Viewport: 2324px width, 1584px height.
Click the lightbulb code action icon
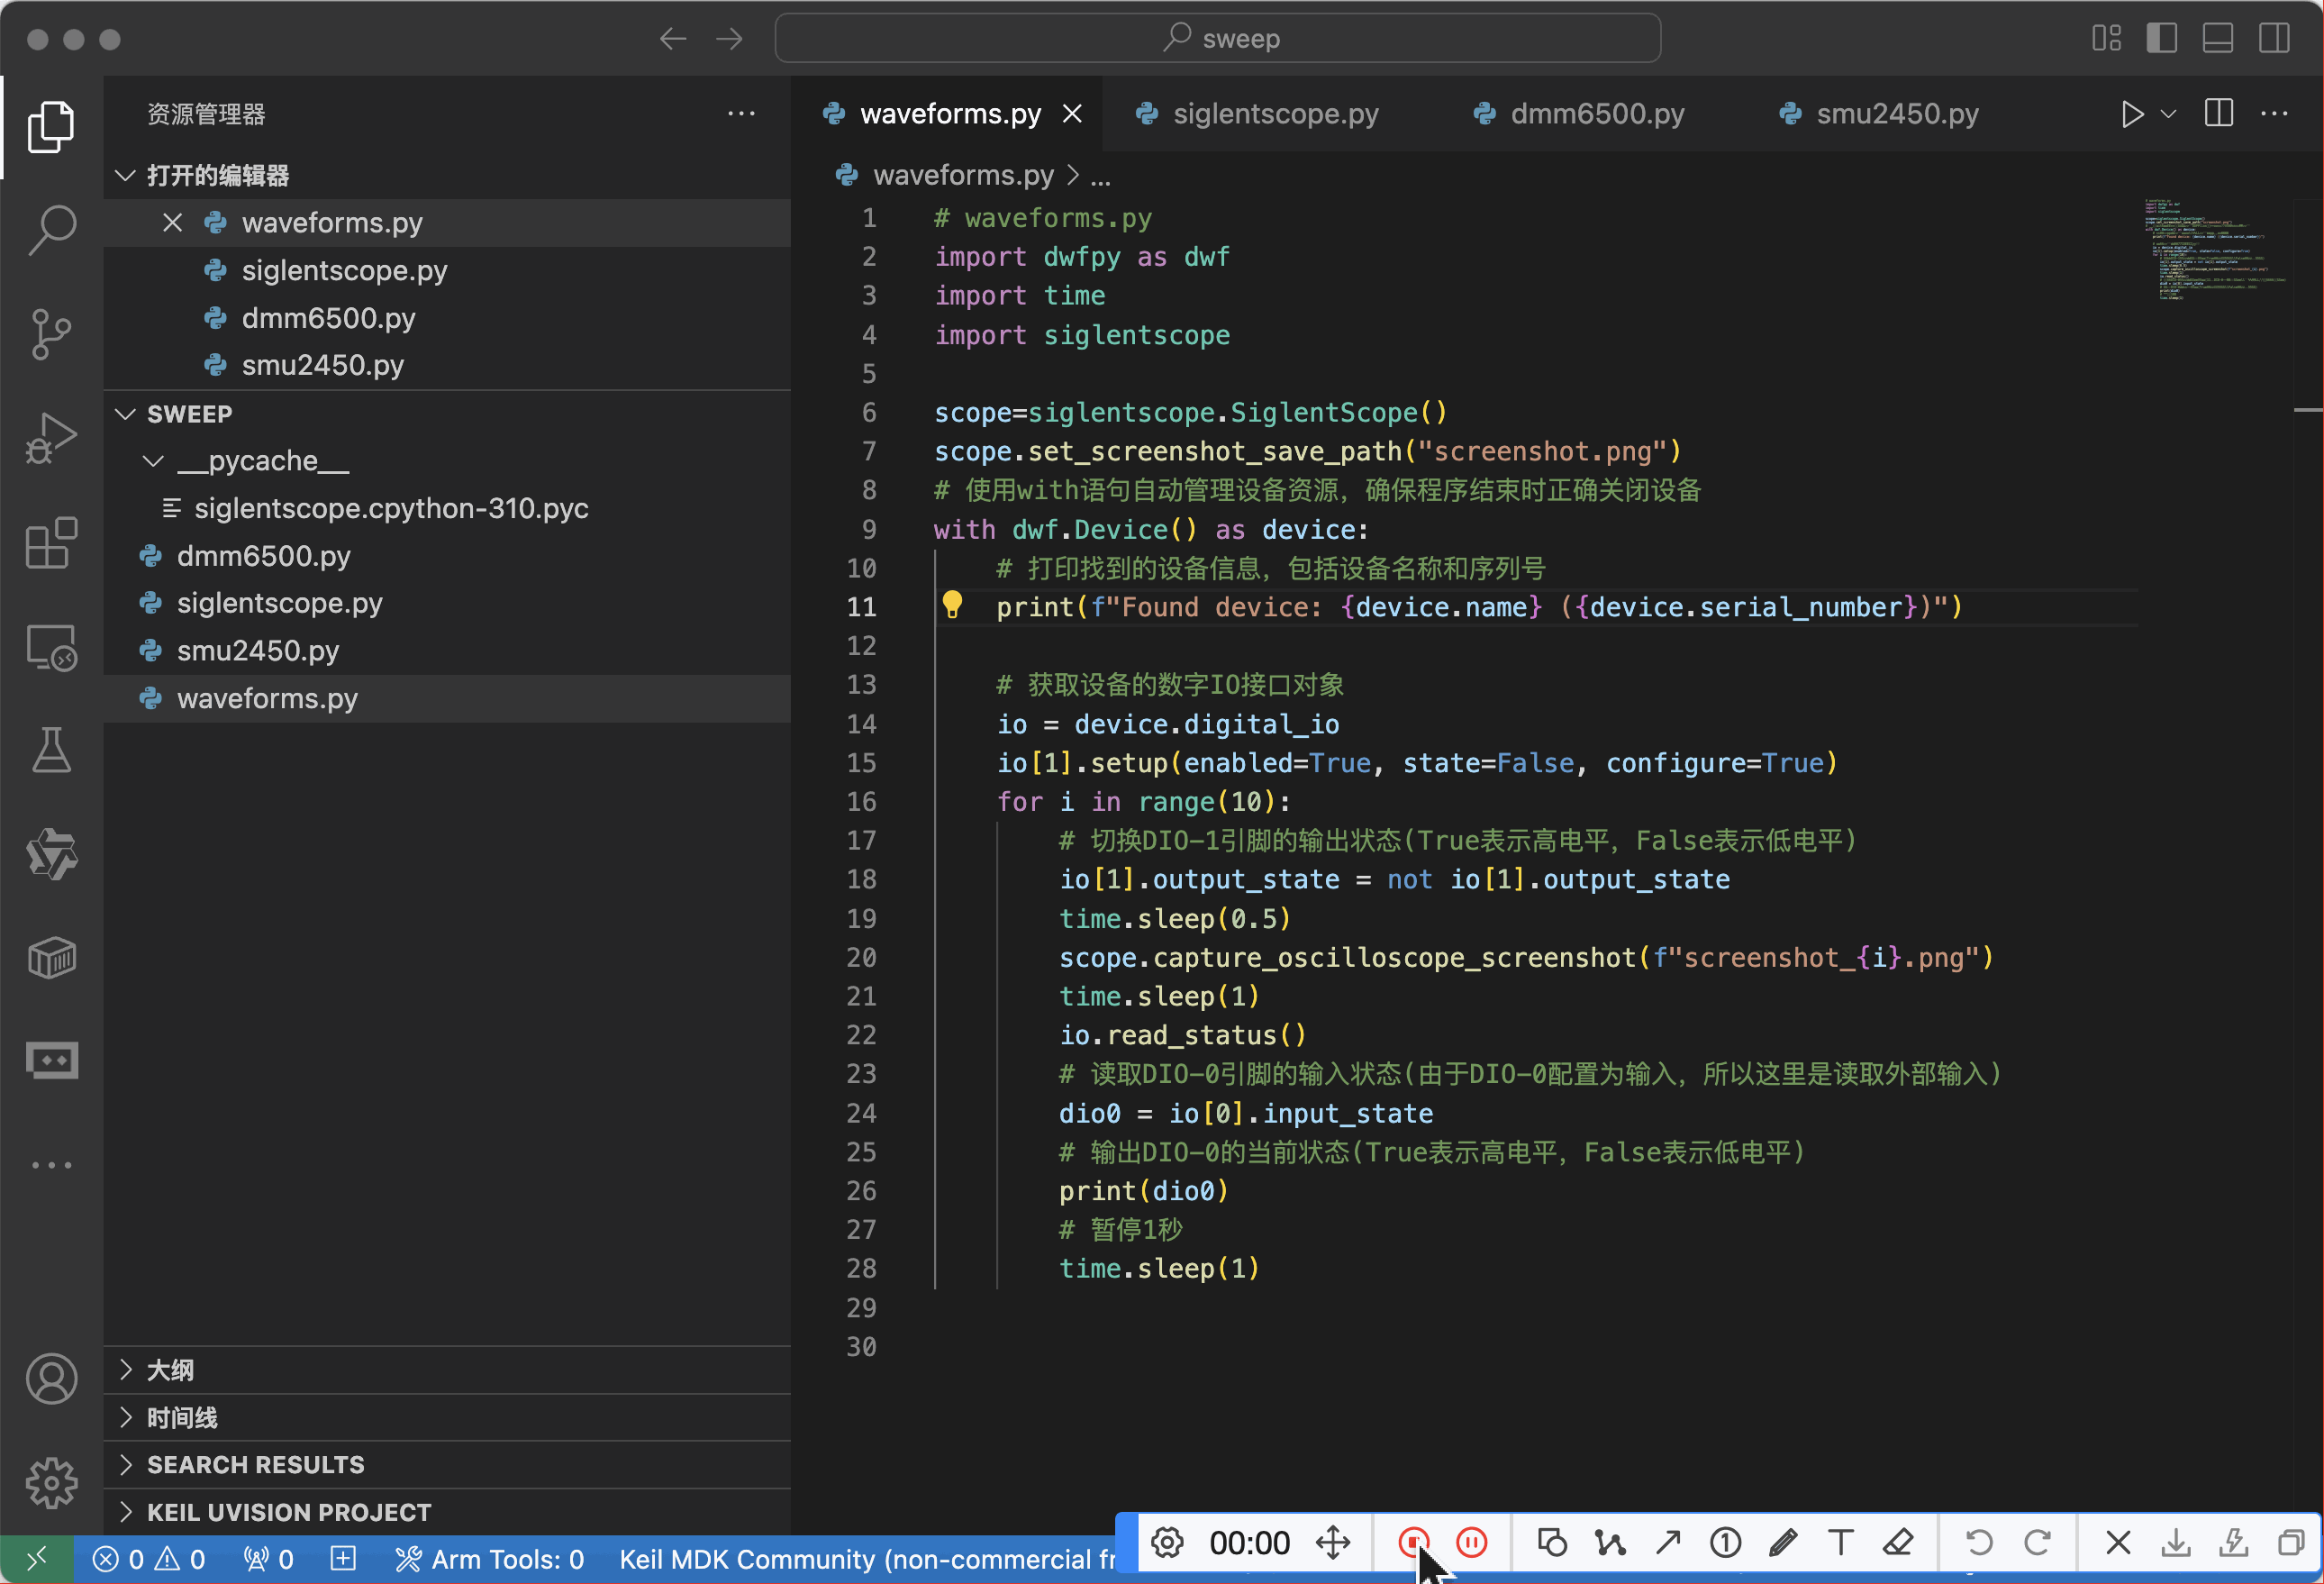(951, 605)
